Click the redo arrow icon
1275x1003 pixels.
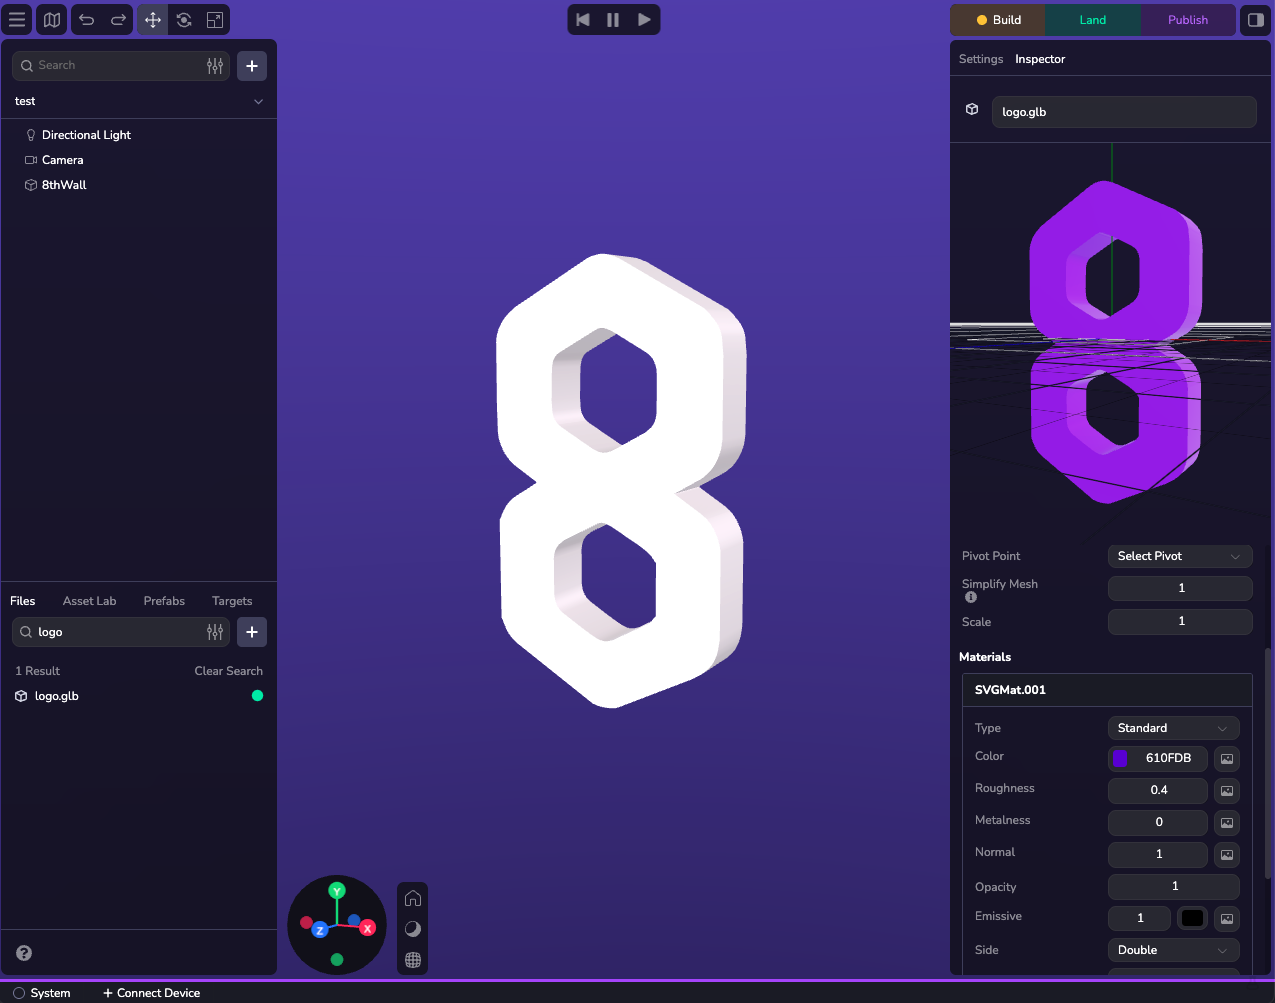point(118,20)
